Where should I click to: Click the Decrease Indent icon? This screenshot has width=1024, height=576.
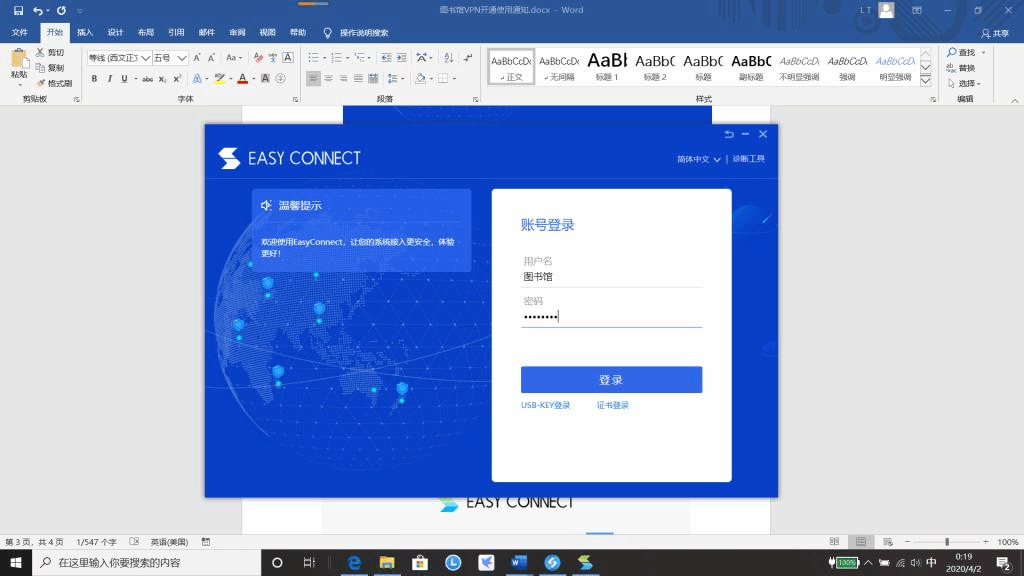(x=387, y=58)
